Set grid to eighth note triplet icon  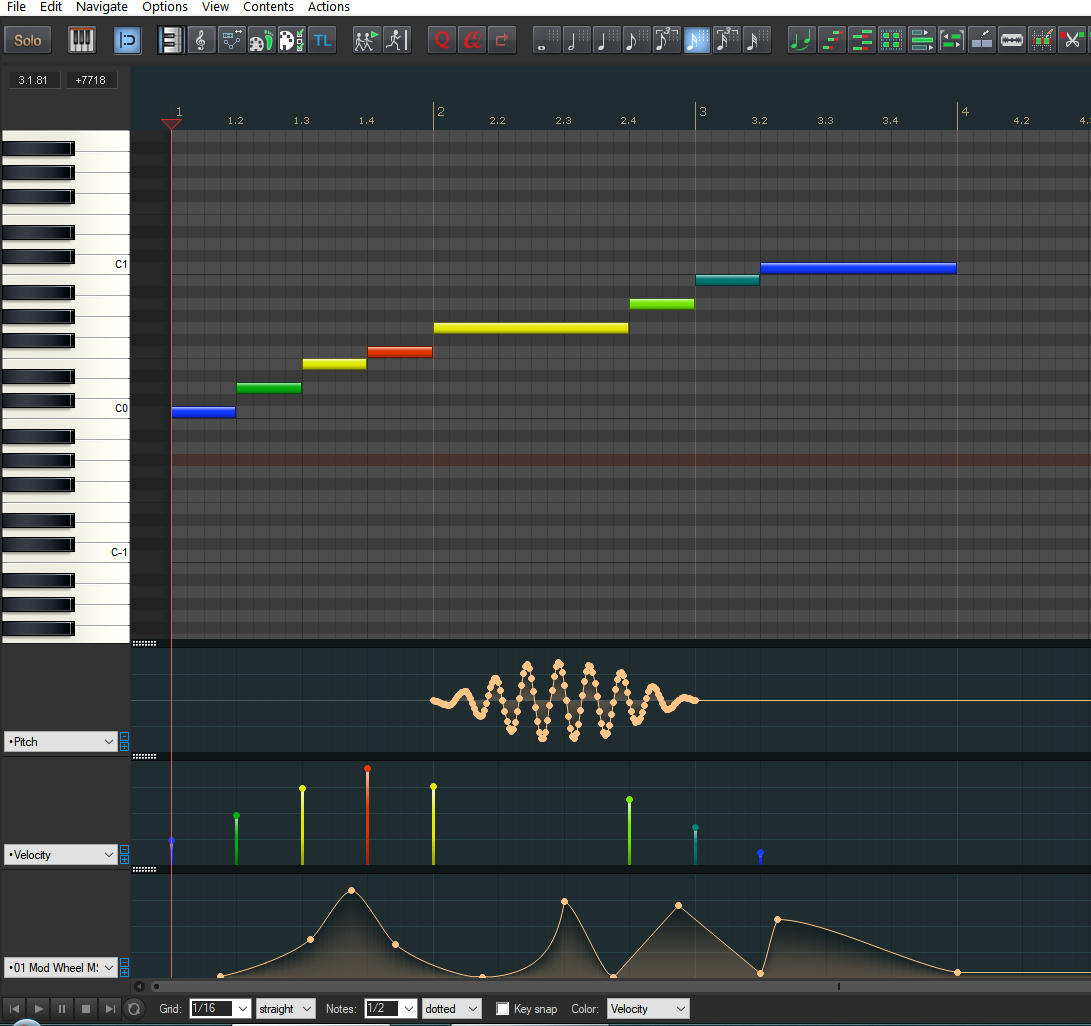click(x=667, y=40)
